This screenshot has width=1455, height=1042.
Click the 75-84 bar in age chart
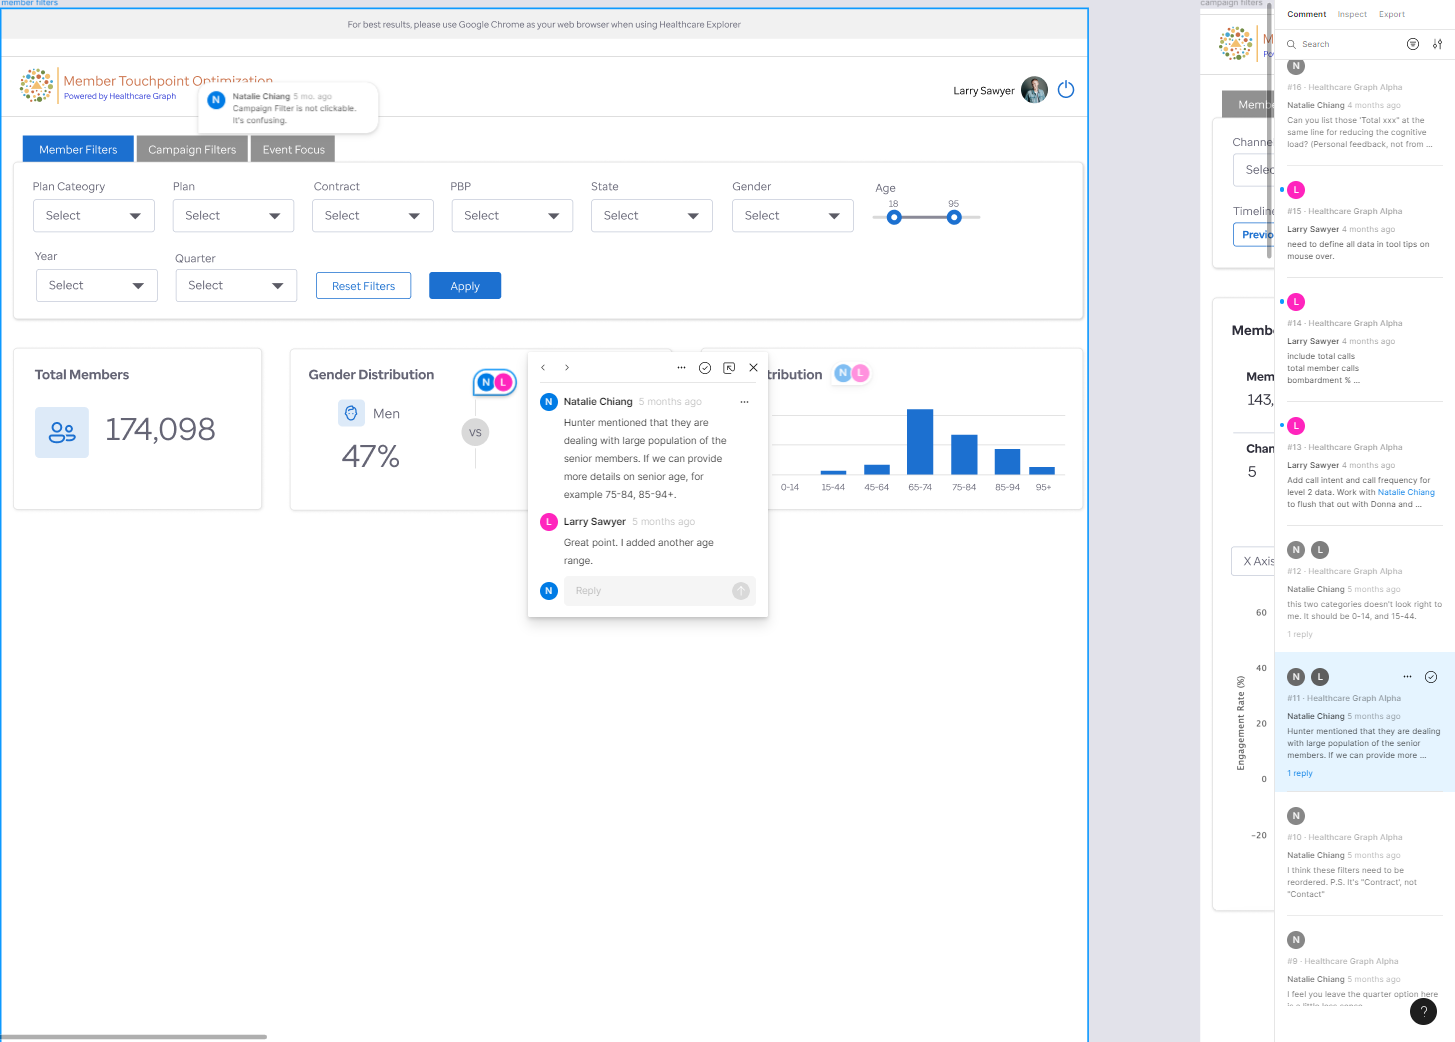coord(964,454)
